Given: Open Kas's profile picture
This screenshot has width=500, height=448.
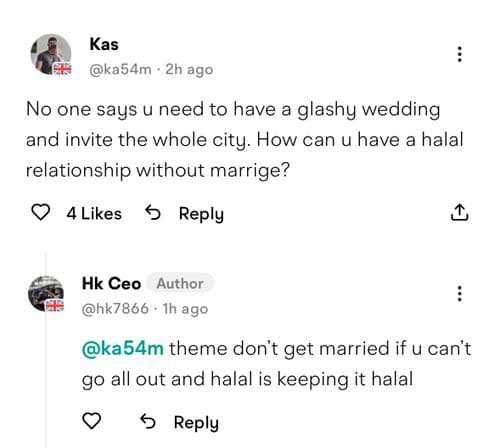Looking at the screenshot, I should click(x=51, y=54).
